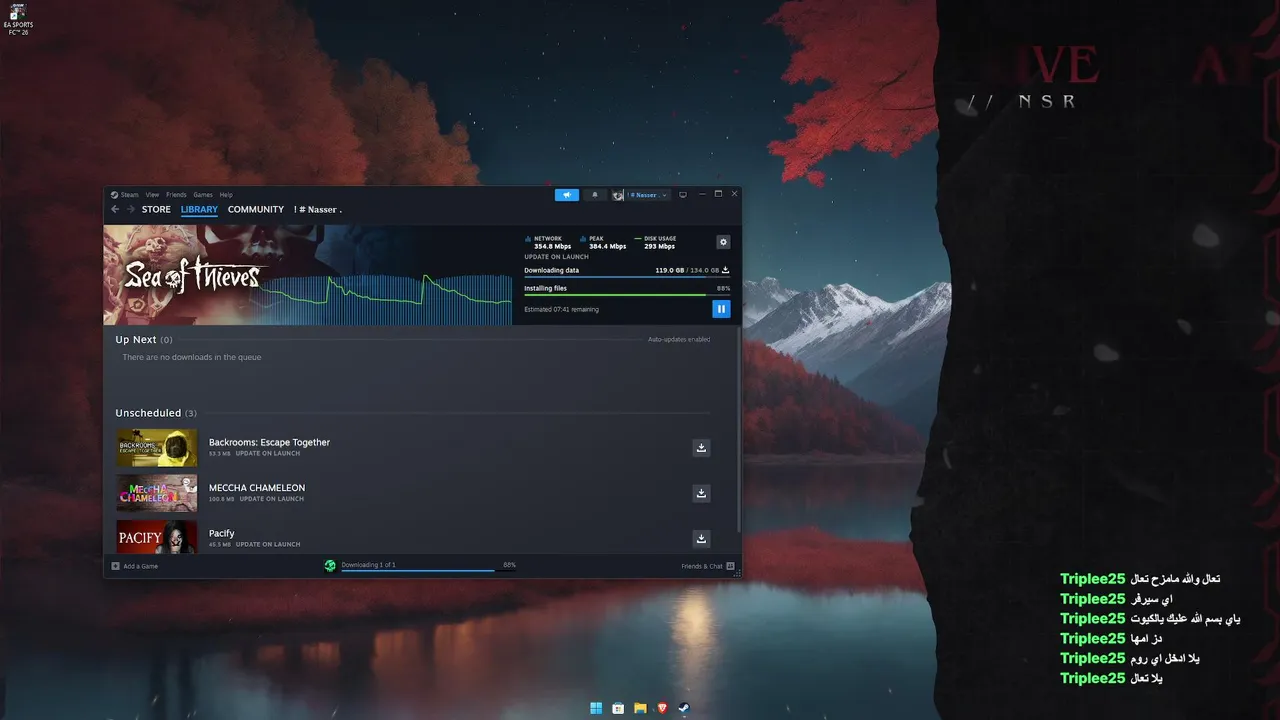Open the Help menu
1280x720 pixels.
[x=226, y=195]
